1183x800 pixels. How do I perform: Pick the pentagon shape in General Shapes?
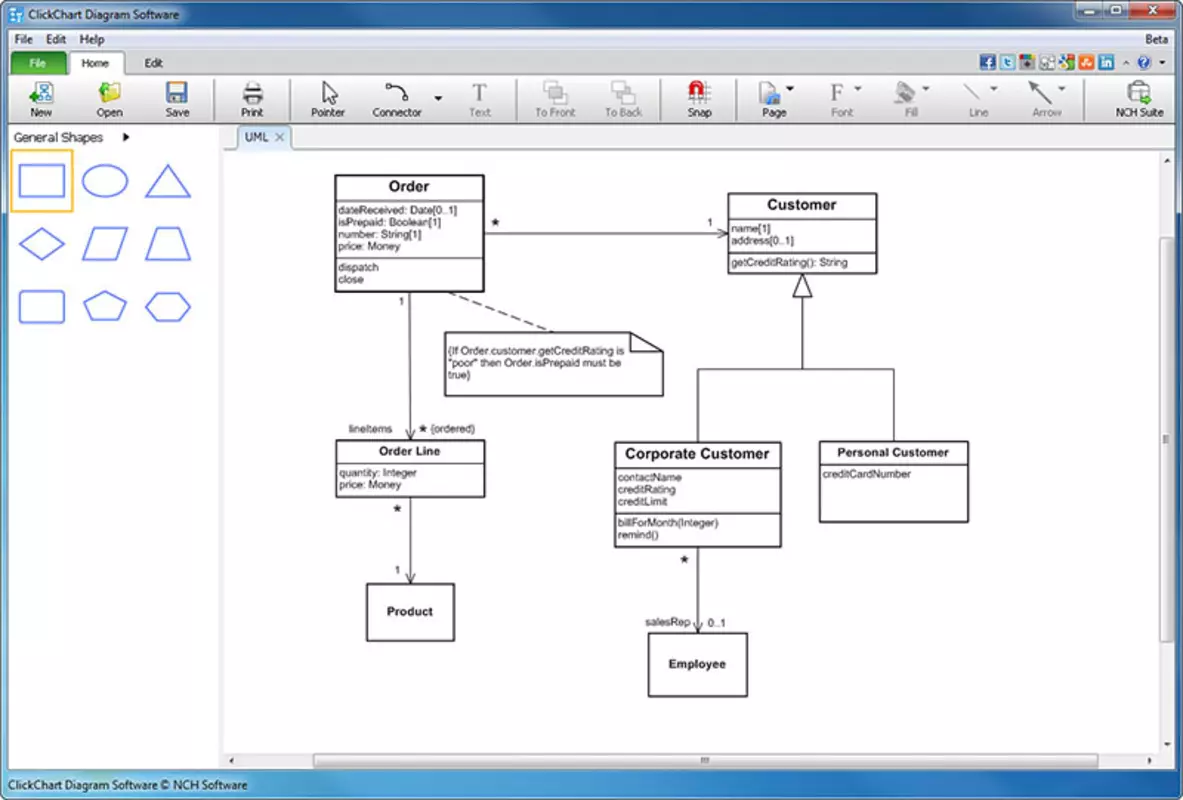[105, 306]
